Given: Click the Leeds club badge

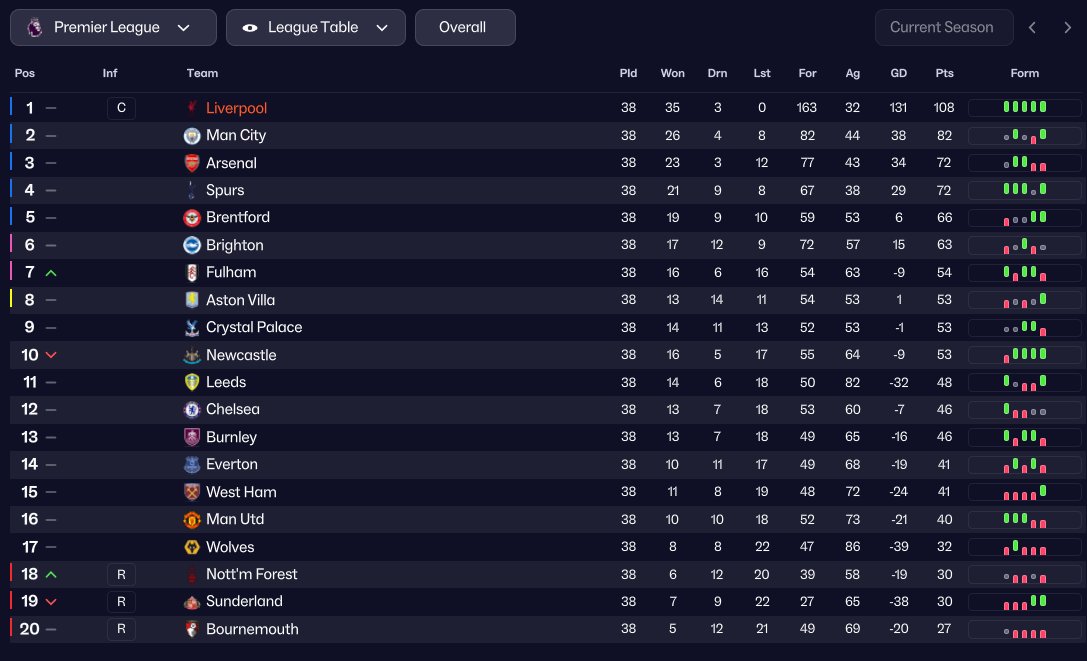Looking at the screenshot, I should click(x=192, y=382).
